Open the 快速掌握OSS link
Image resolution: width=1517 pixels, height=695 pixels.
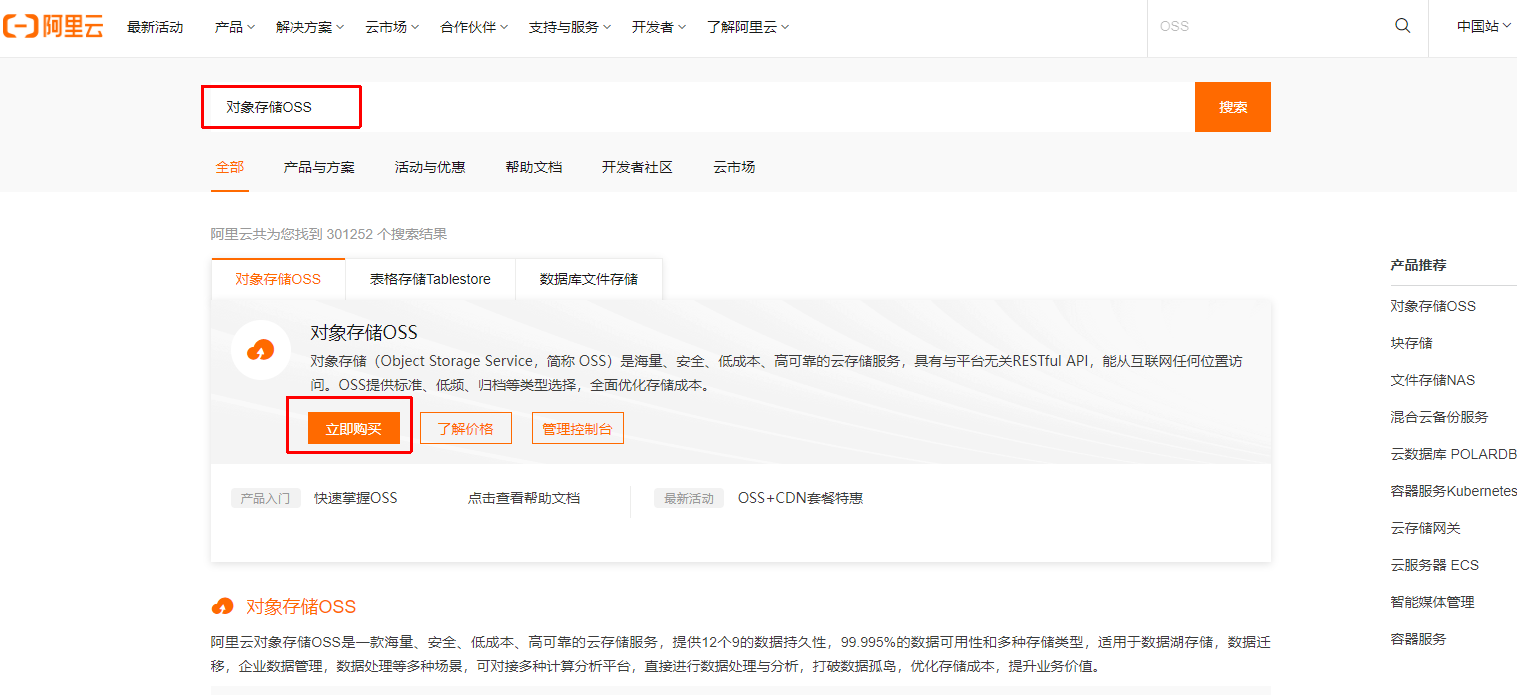356,498
